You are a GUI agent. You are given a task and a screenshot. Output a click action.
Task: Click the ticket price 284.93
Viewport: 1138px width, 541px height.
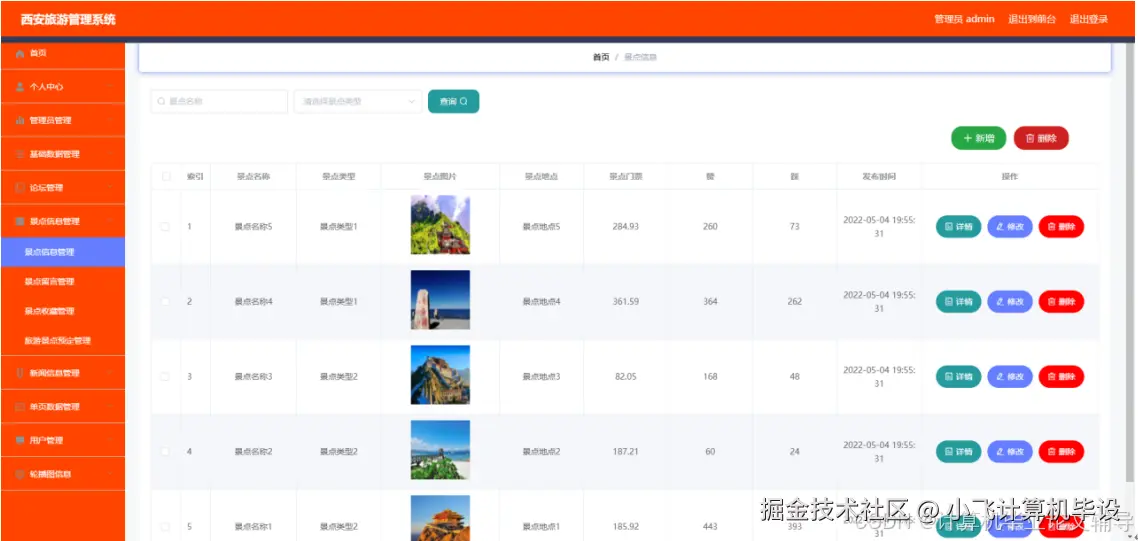pyautogui.click(x=626, y=227)
